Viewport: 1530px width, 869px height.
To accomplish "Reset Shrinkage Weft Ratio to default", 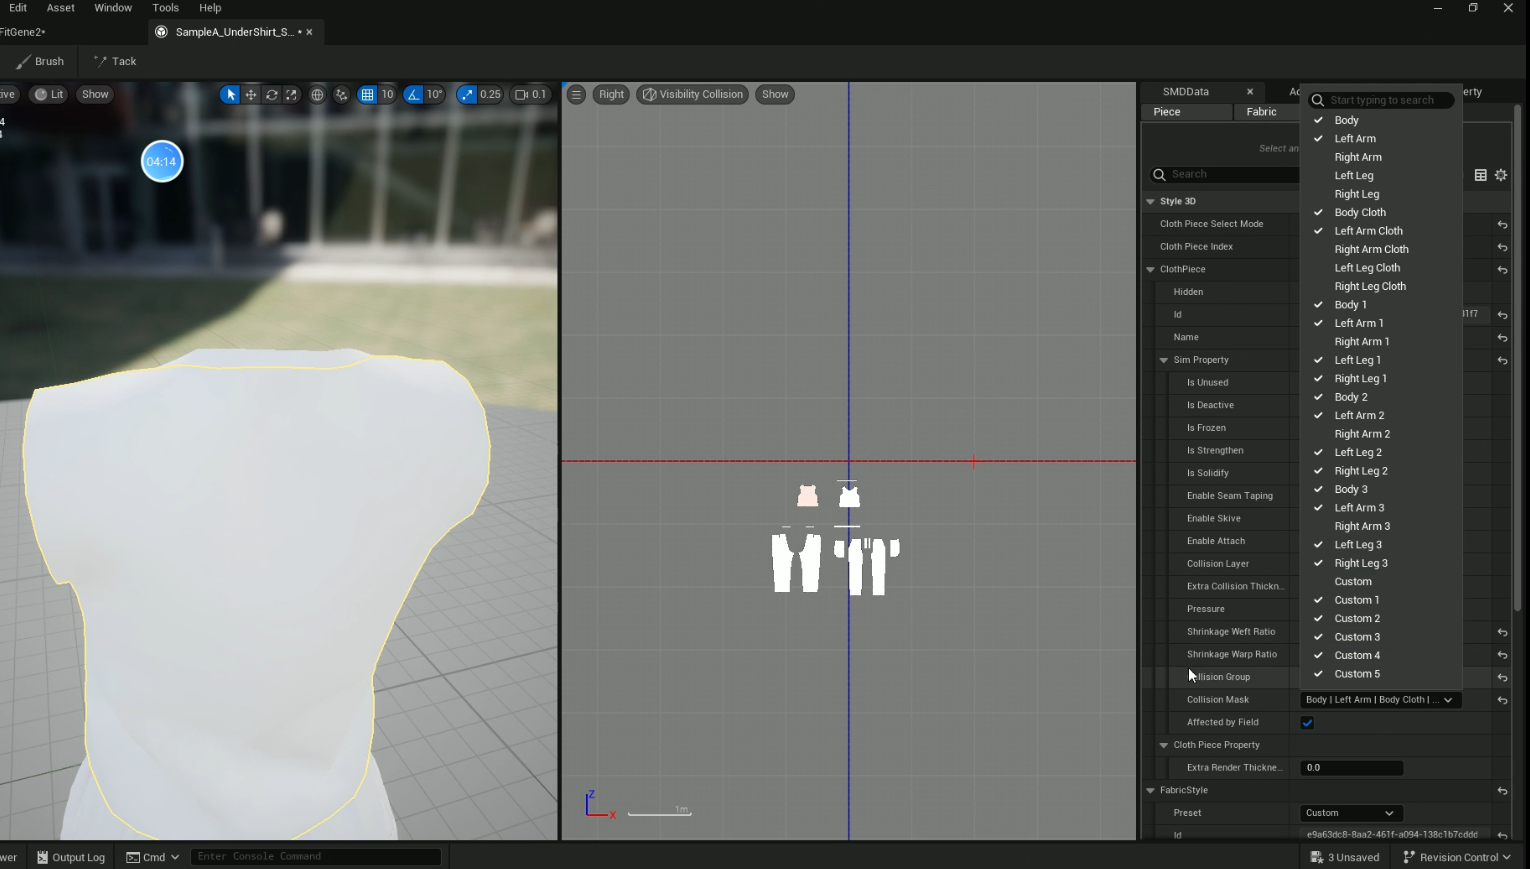I will click(1502, 632).
